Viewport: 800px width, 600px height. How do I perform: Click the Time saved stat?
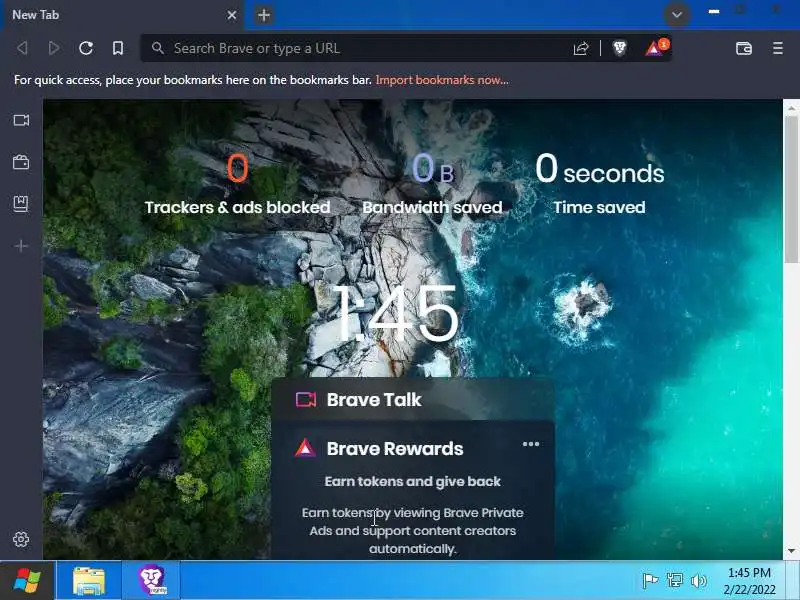tap(599, 184)
